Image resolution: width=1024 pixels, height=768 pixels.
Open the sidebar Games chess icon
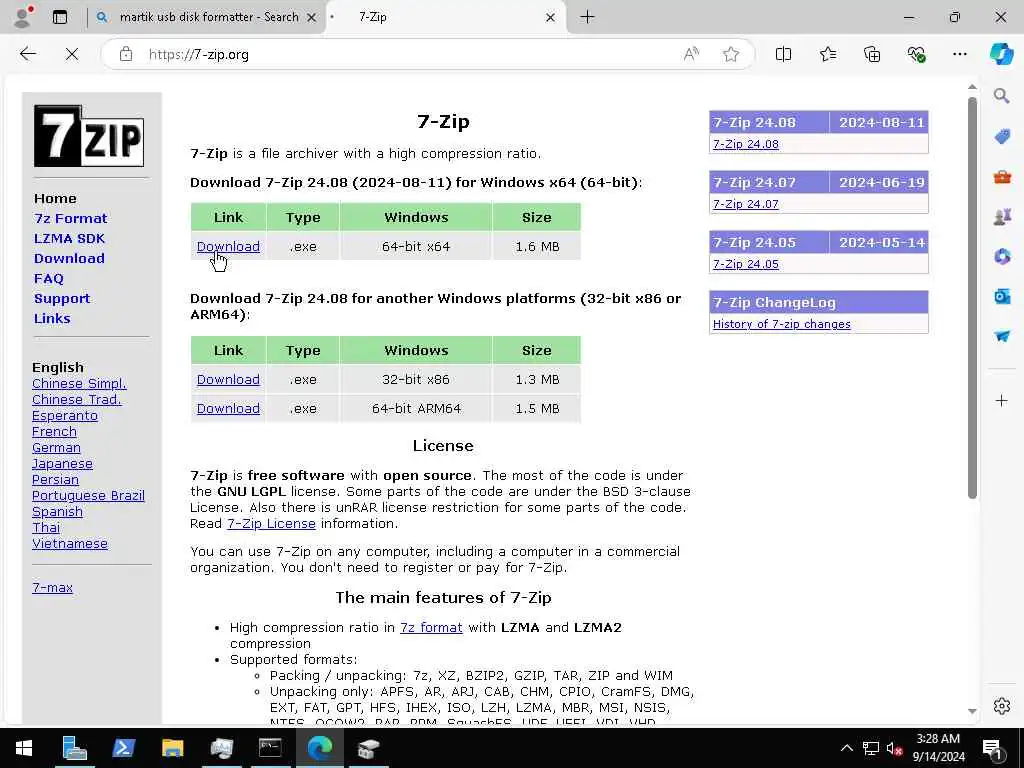pyautogui.click(x=1002, y=216)
